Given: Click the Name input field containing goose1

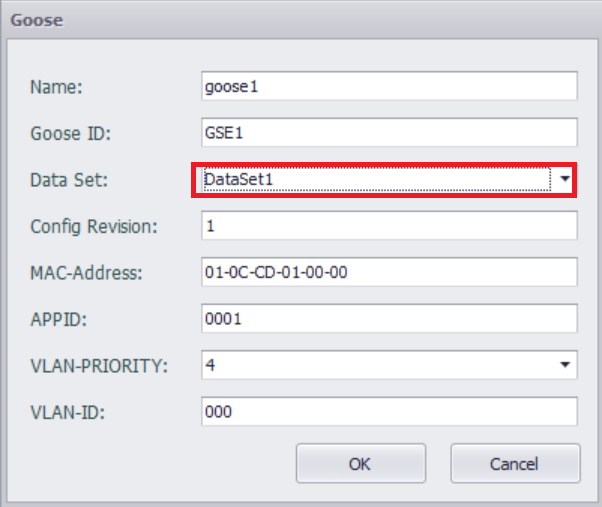Looking at the screenshot, I should coord(388,86).
